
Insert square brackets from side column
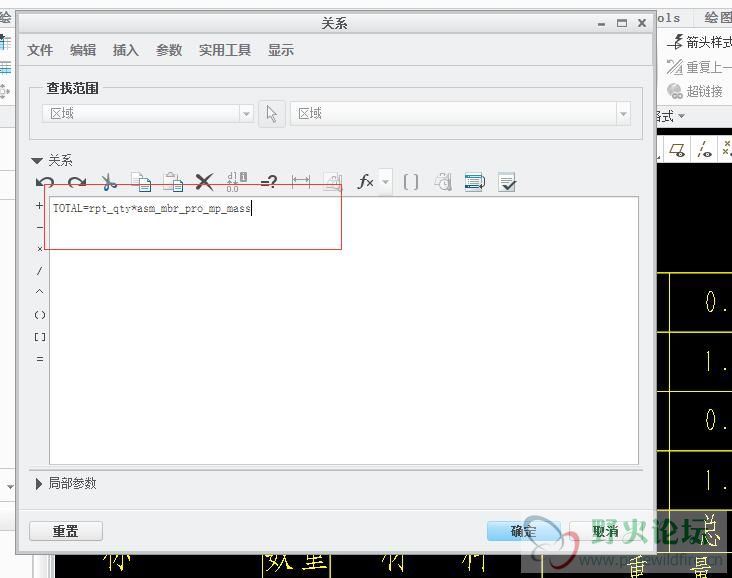(x=40, y=337)
